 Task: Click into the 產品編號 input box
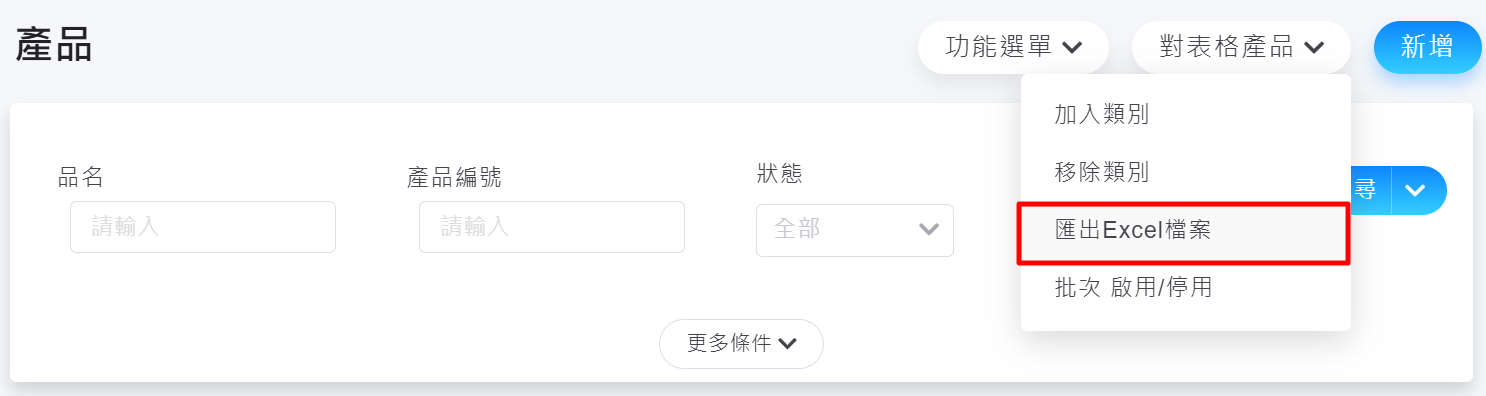coord(552,227)
